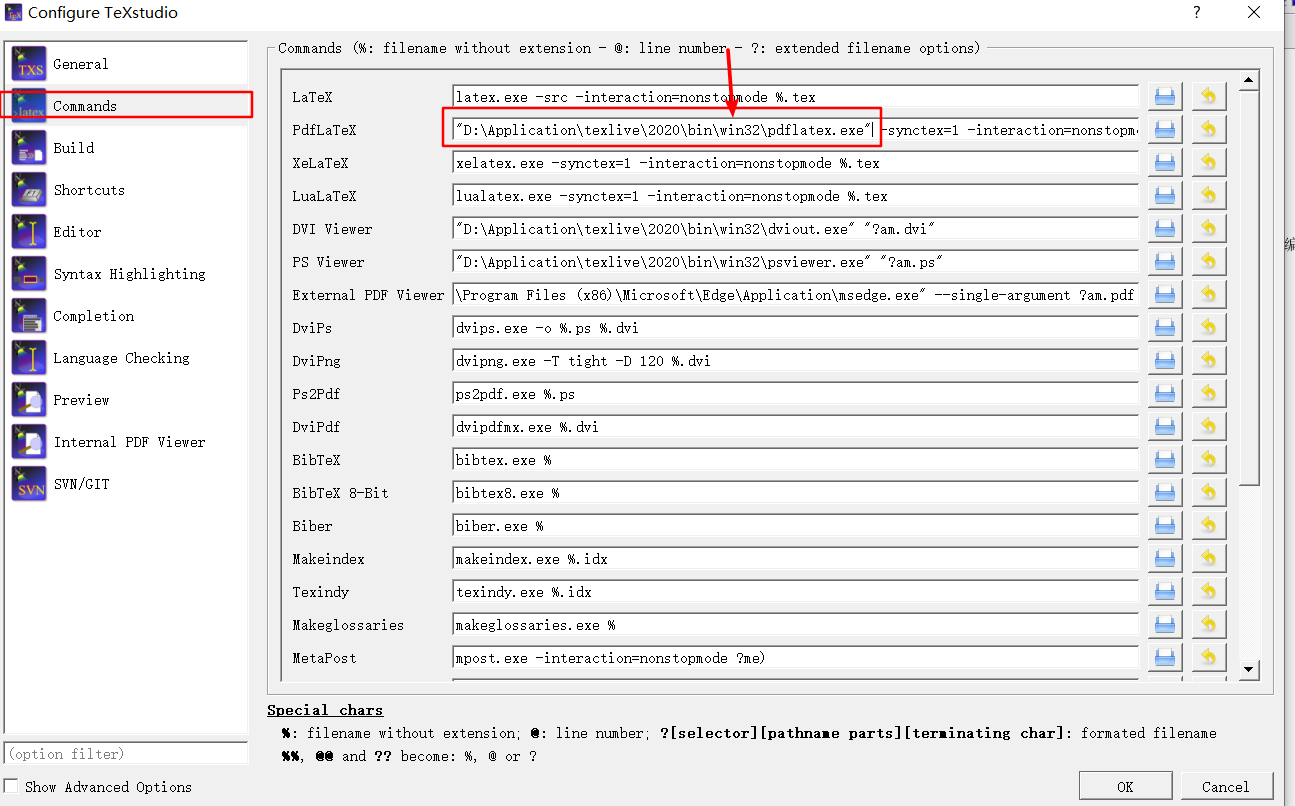1295x806 pixels.
Task: Cancel the configuration dialog
Action: (x=1227, y=785)
